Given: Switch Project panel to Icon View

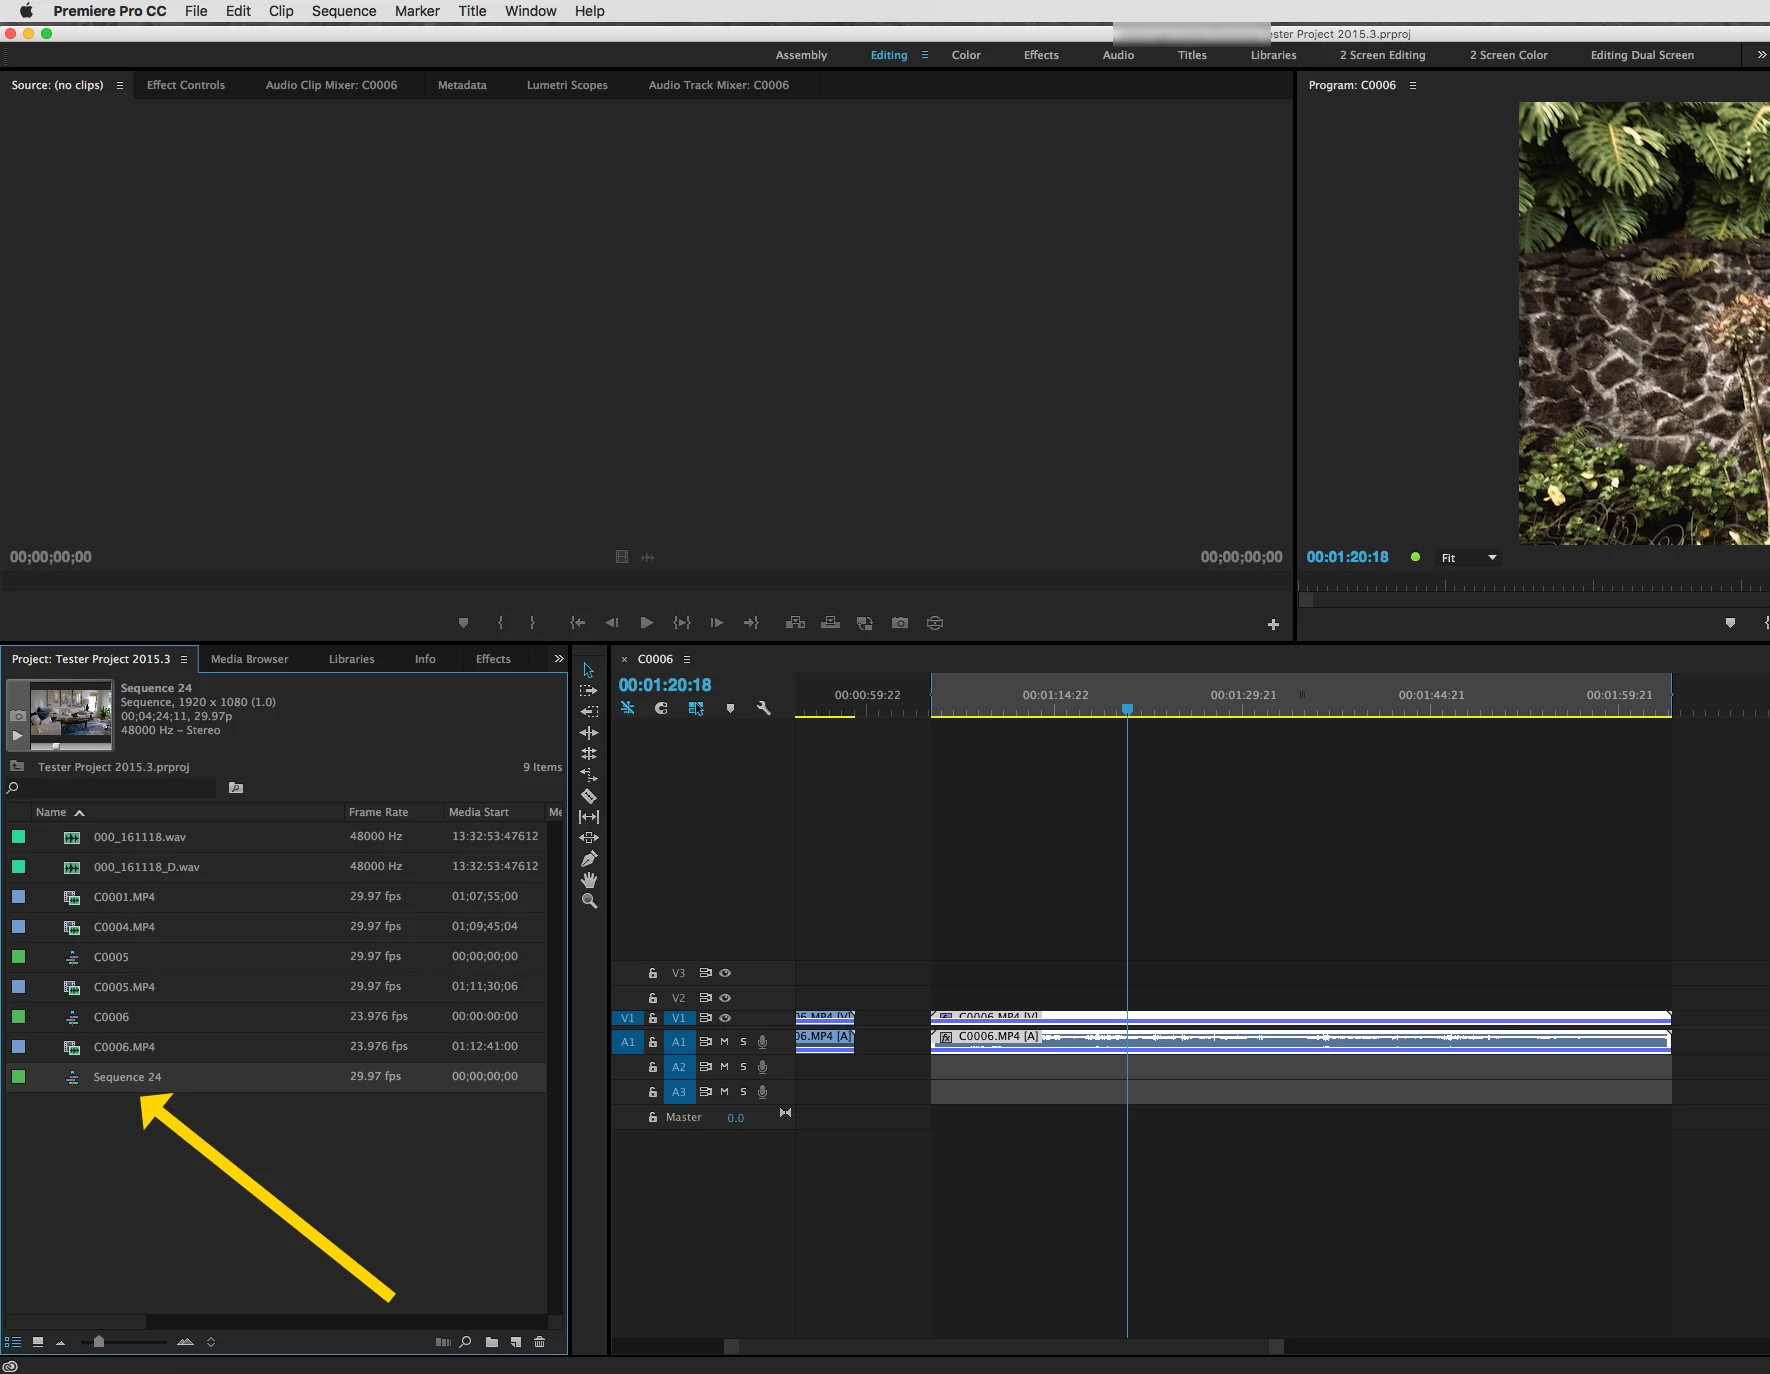Looking at the screenshot, I should (x=38, y=1342).
